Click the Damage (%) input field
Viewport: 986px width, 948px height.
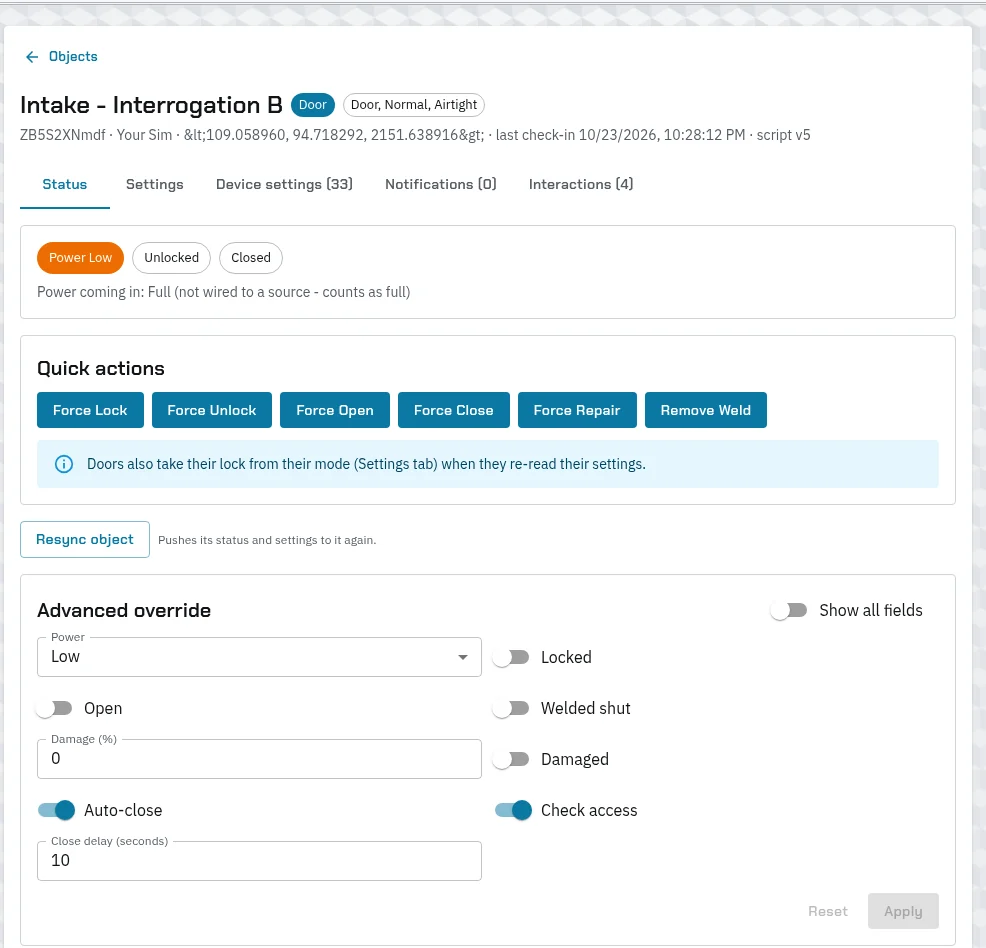pos(259,759)
